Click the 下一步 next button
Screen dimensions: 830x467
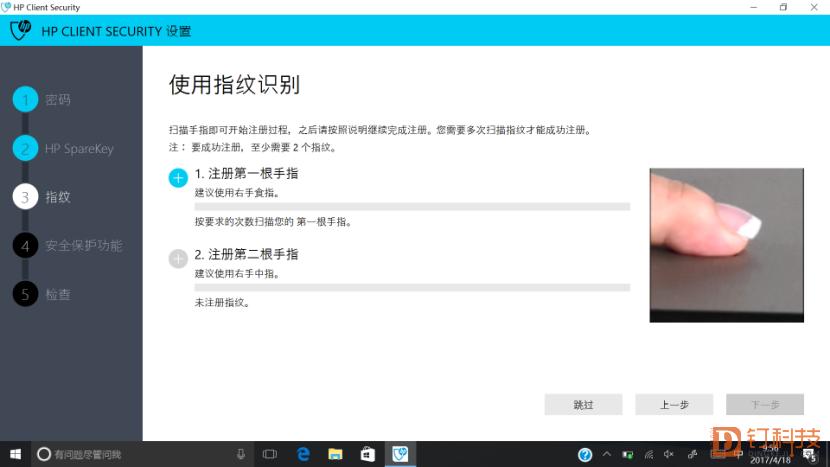[x=765, y=405]
